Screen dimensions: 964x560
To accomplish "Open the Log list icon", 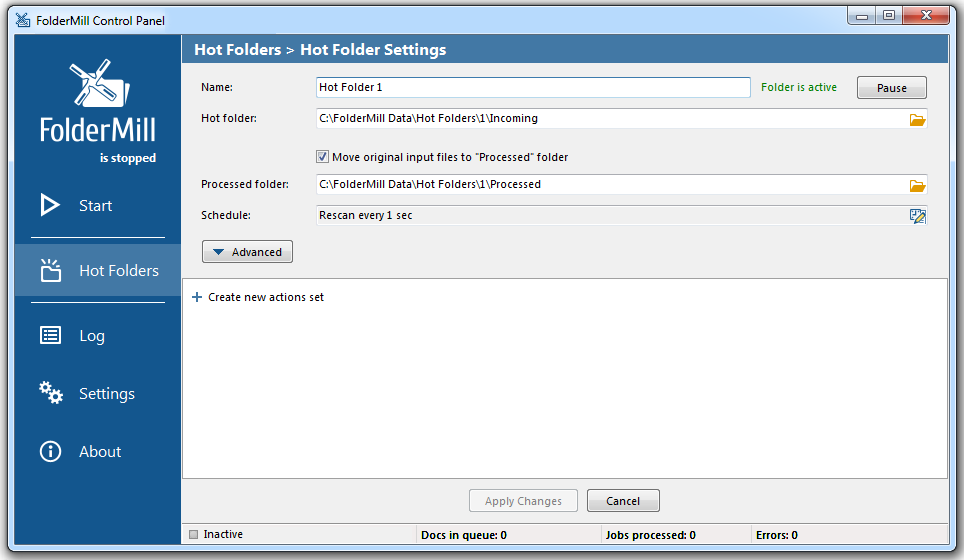I will pyautogui.click(x=50, y=335).
